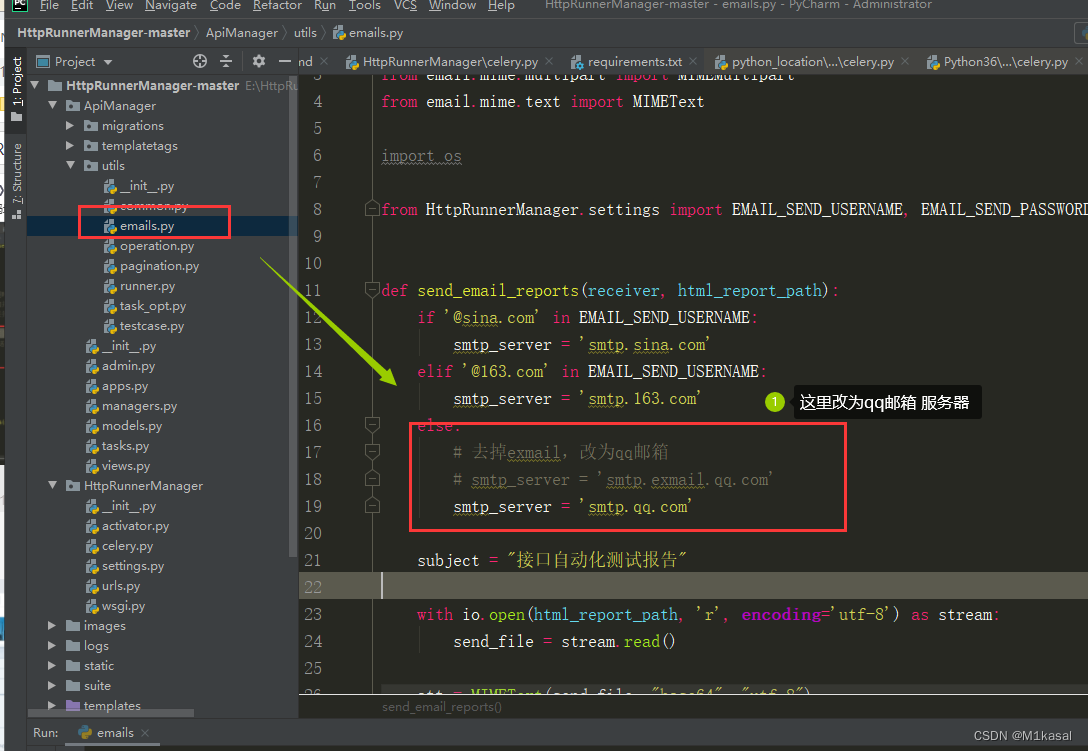Open the Code menu
The height and width of the screenshot is (751, 1088).
(x=226, y=6)
